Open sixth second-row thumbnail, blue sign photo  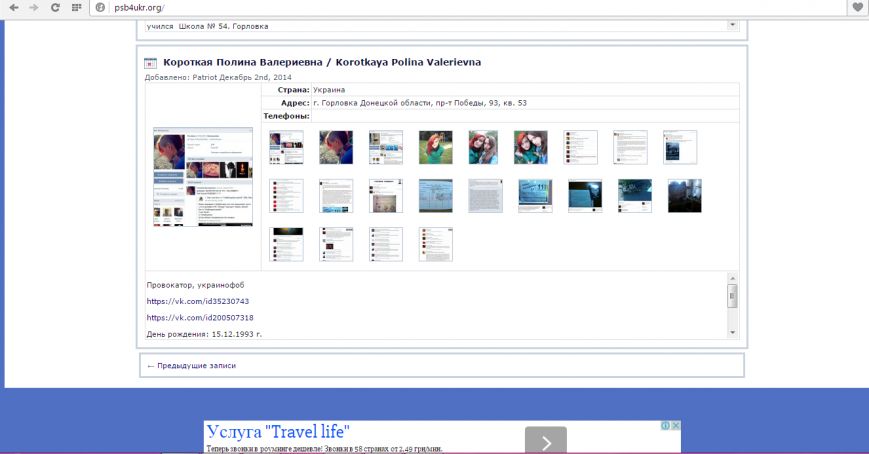point(535,196)
